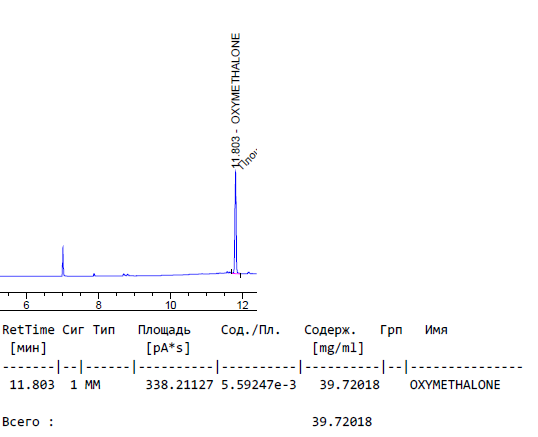
Task: Select the Площадь column header
Action: tap(164, 330)
